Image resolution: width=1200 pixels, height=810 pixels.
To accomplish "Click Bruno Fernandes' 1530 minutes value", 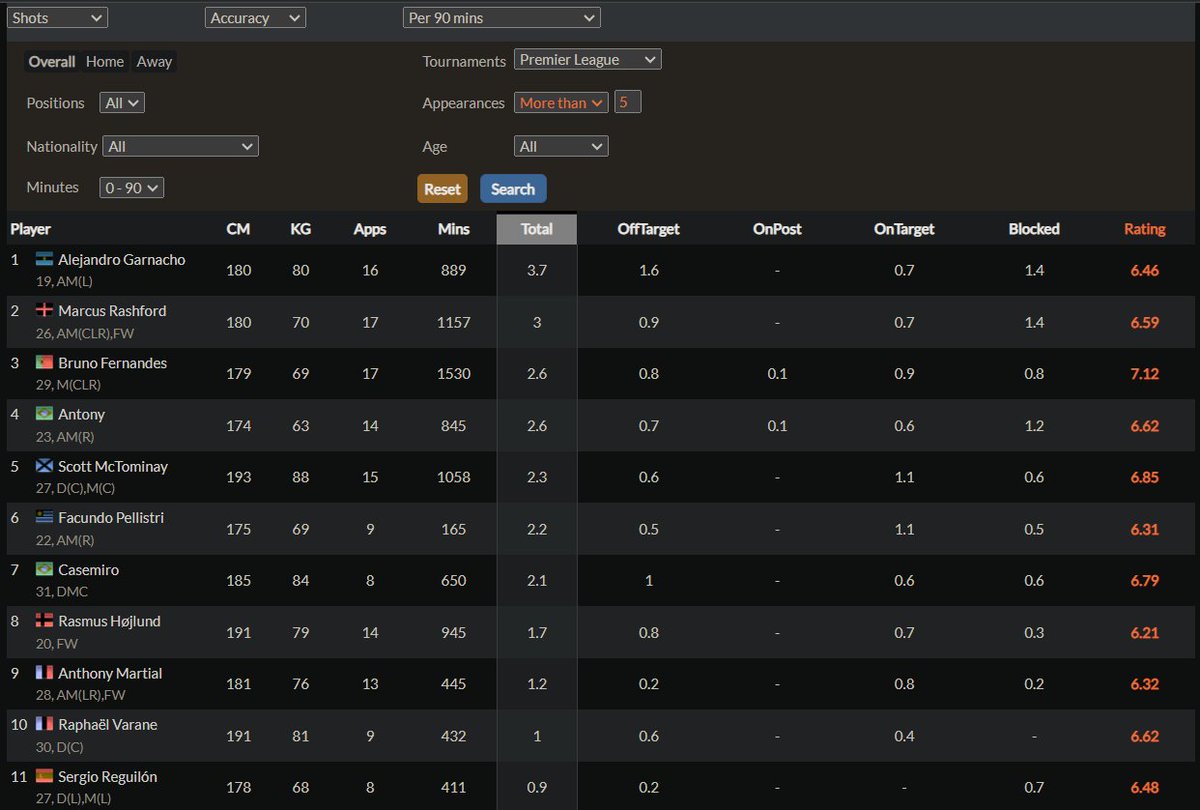I will click(453, 374).
